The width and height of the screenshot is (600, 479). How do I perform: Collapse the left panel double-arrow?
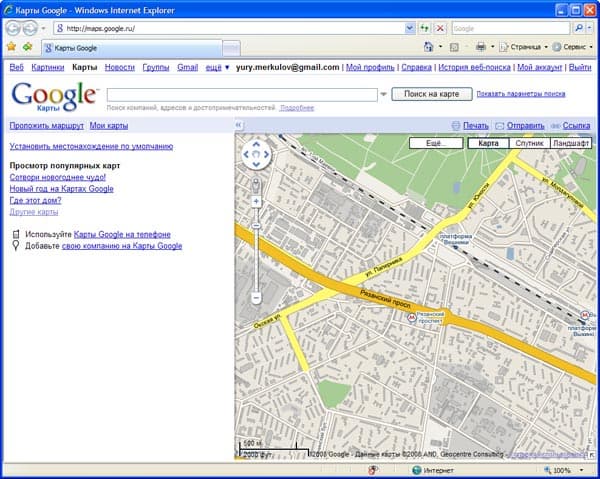[238, 125]
